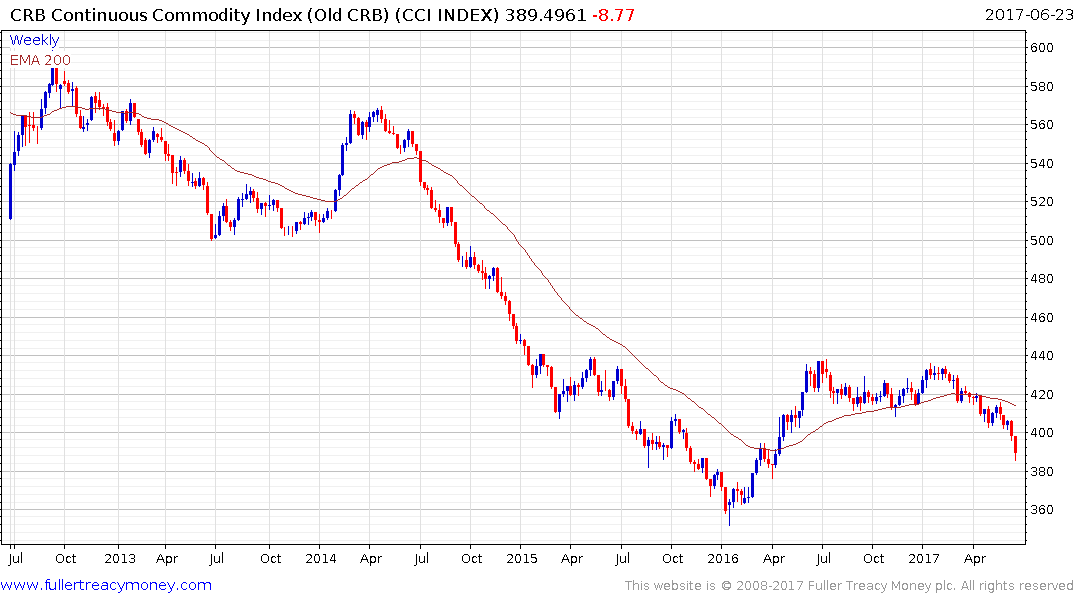Click the 500 price axis label
The image size is (1075, 600).
pyautogui.click(x=1042, y=241)
